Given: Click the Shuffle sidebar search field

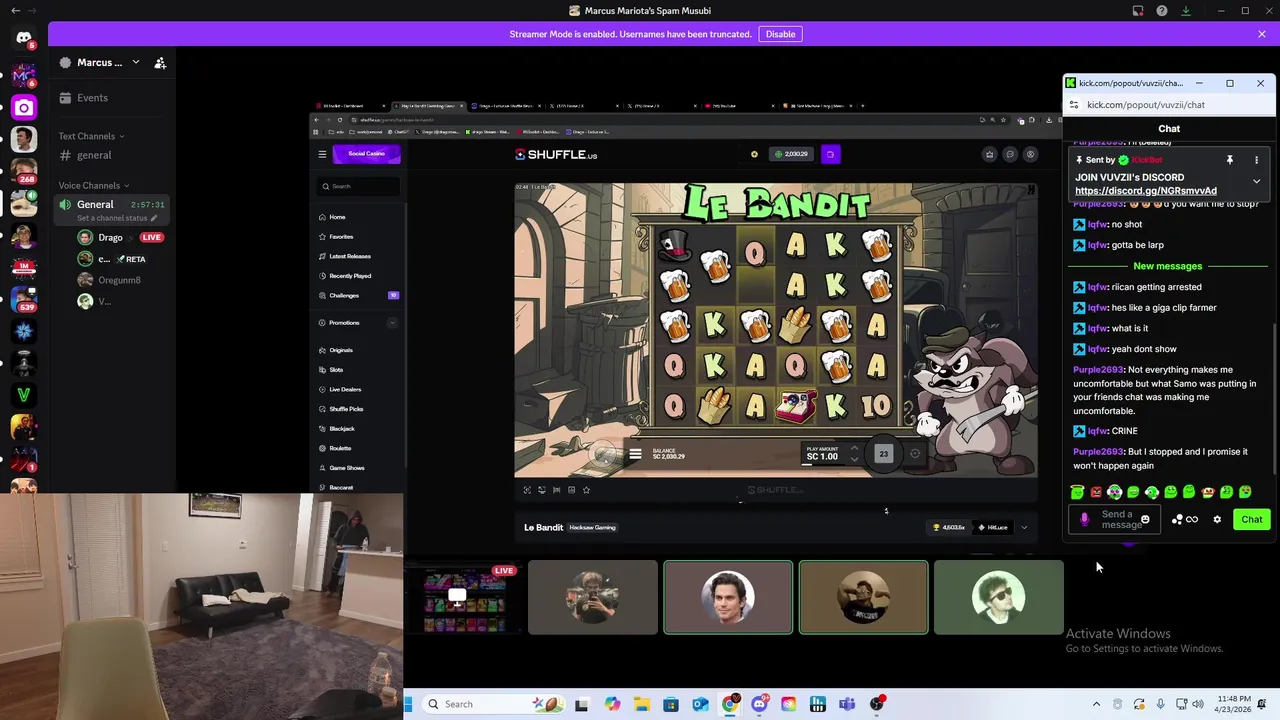Looking at the screenshot, I should 360,186.
